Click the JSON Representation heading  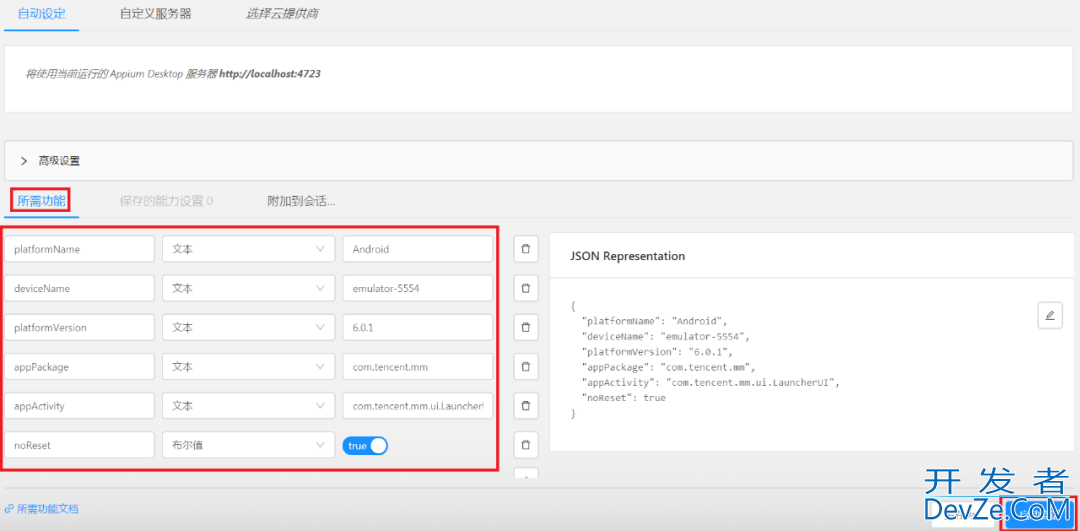pos(627,256)
